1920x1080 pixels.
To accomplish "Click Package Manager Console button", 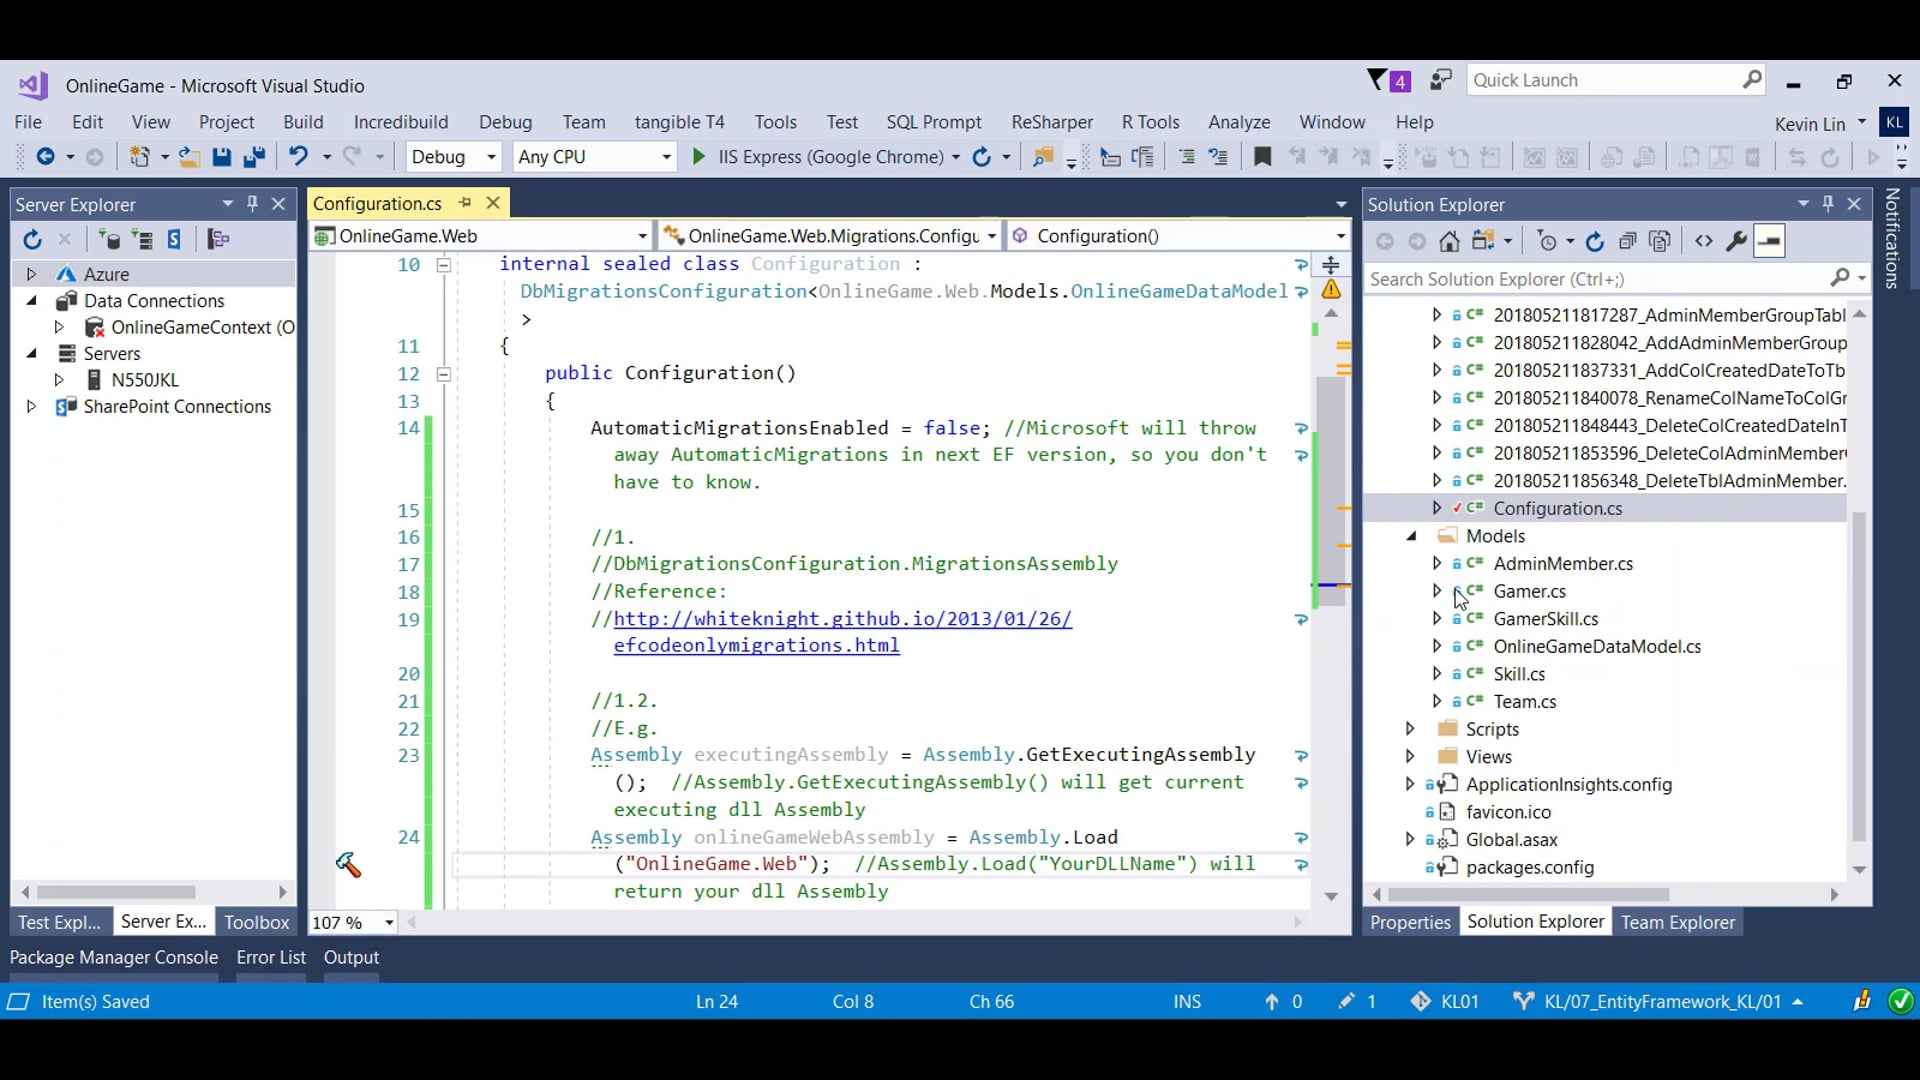I will pos(114,957).
